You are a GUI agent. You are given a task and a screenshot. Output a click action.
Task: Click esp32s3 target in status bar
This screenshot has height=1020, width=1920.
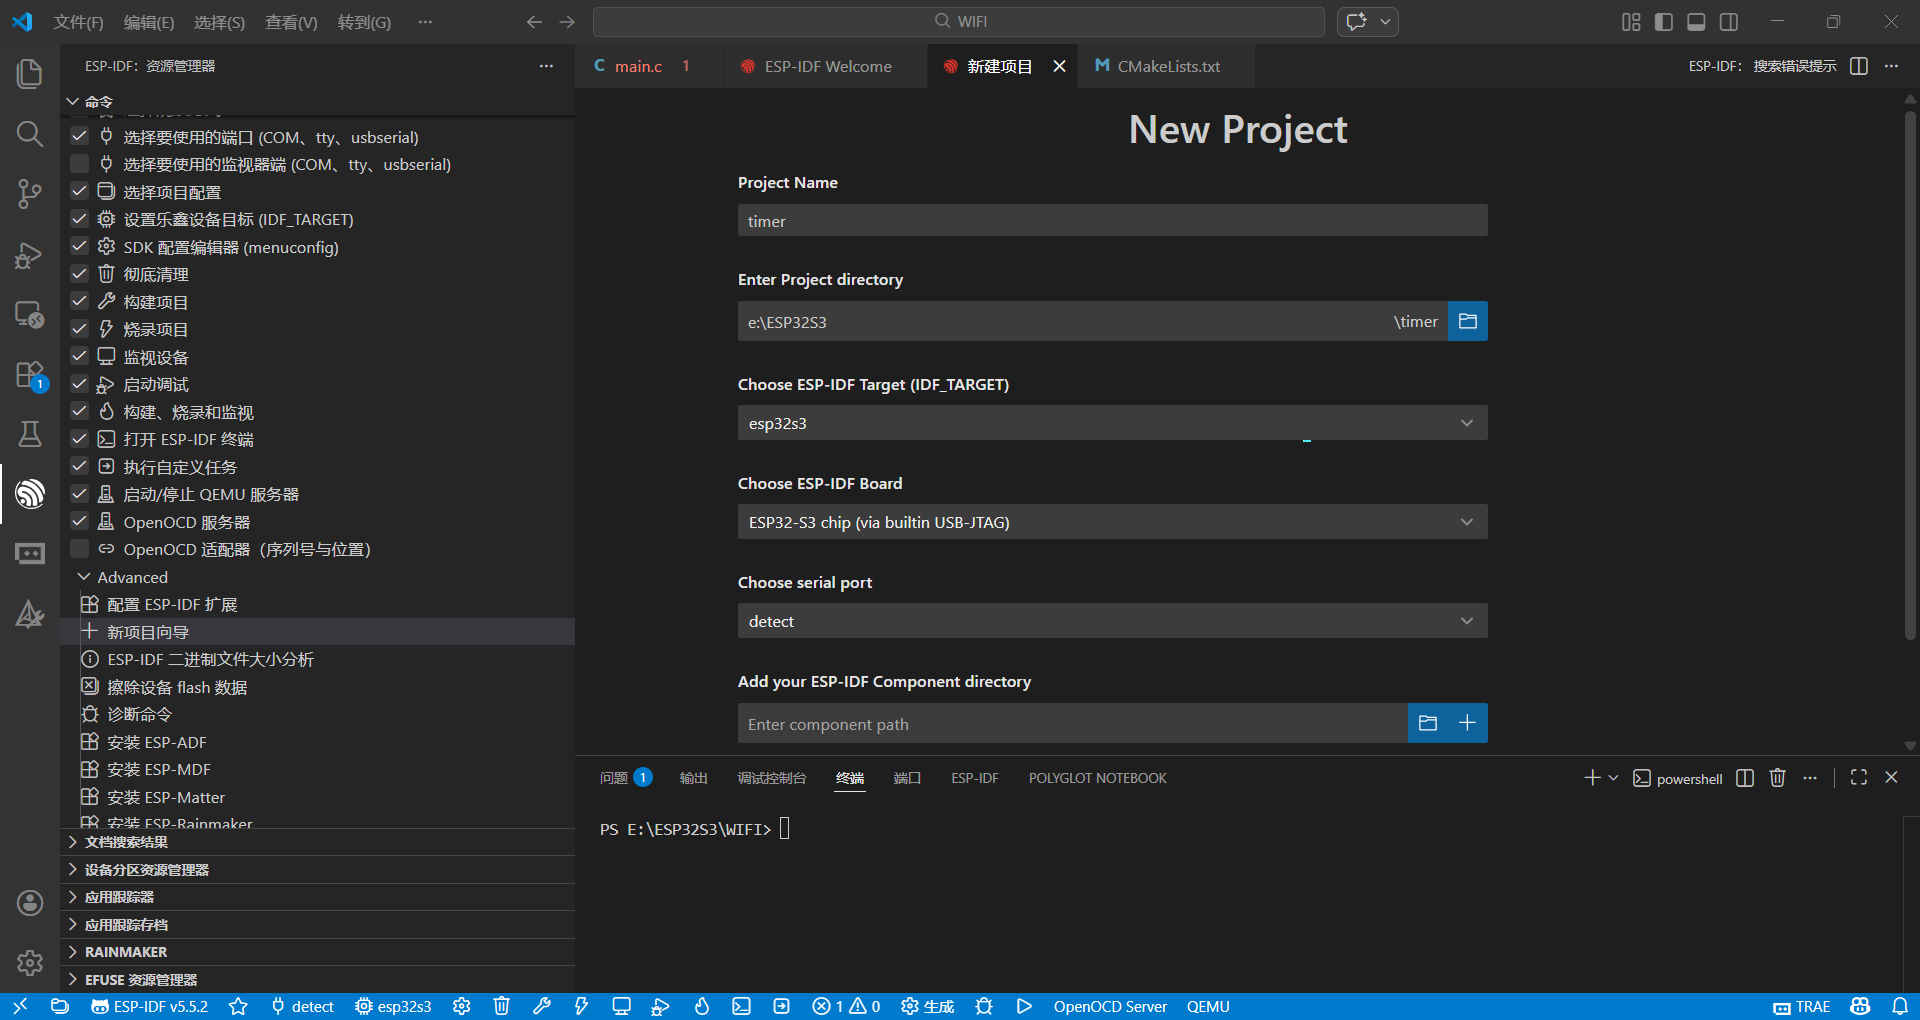pyautogui.click(x=394, y=1006)
